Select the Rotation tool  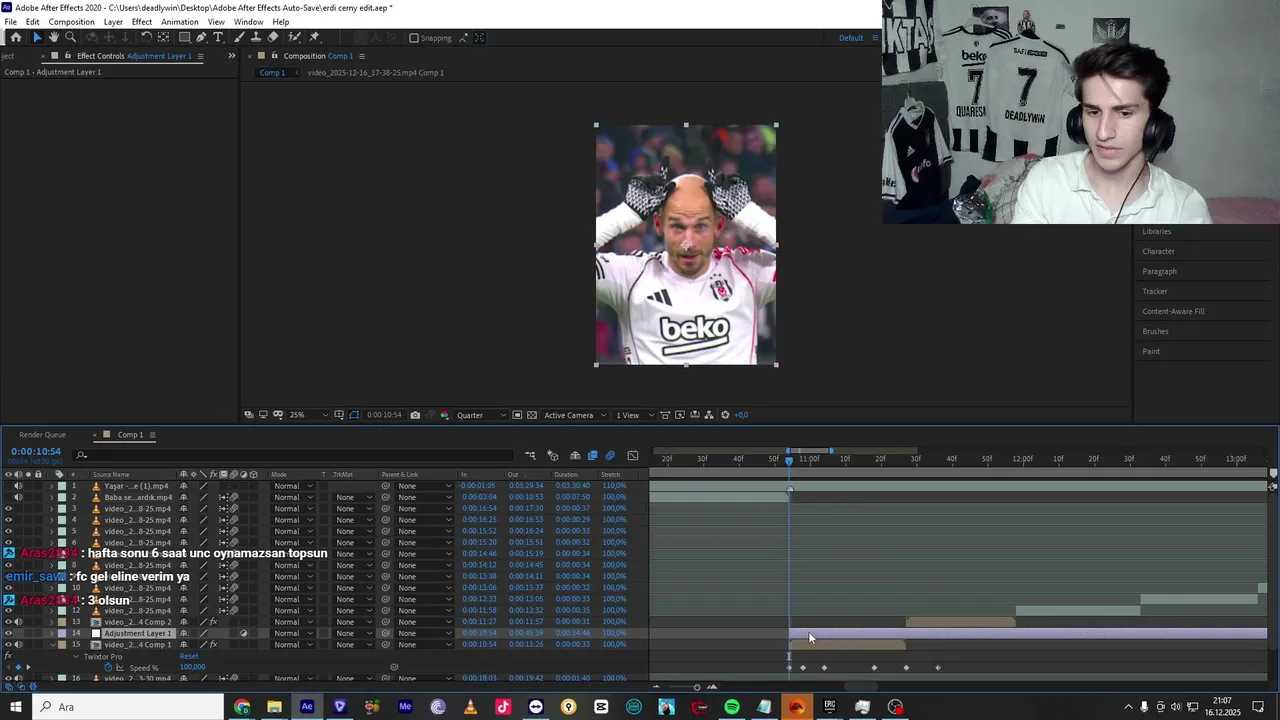click(x=146, y=37)
